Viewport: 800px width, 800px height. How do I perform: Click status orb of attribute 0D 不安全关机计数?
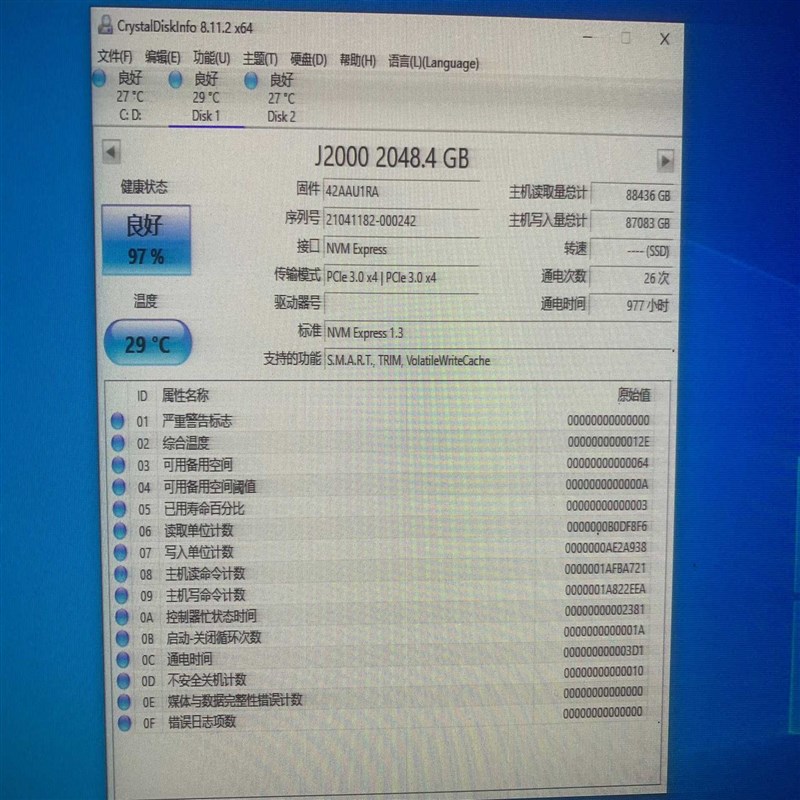[x=123, y=680]
